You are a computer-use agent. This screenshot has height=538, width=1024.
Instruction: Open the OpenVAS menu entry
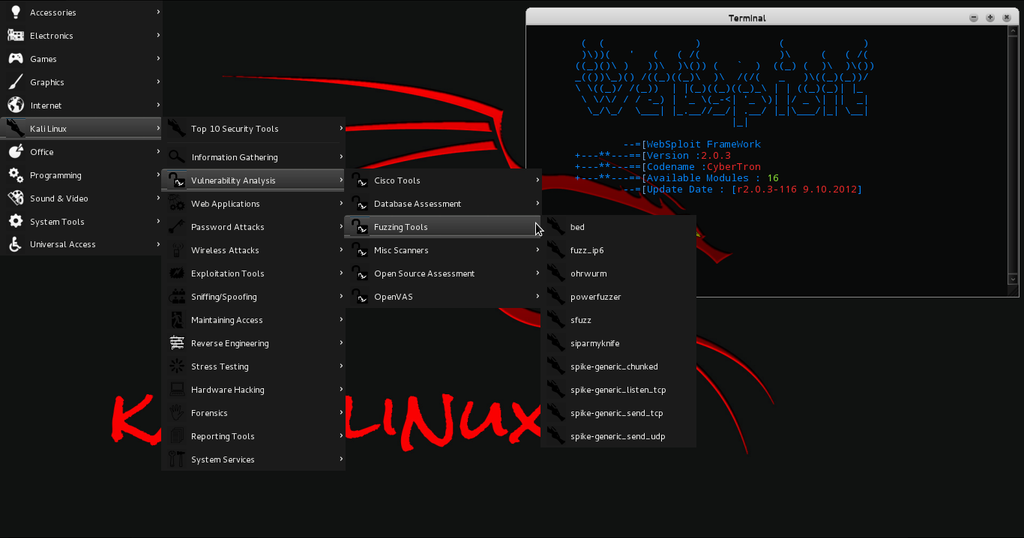[x=443, y=296]
